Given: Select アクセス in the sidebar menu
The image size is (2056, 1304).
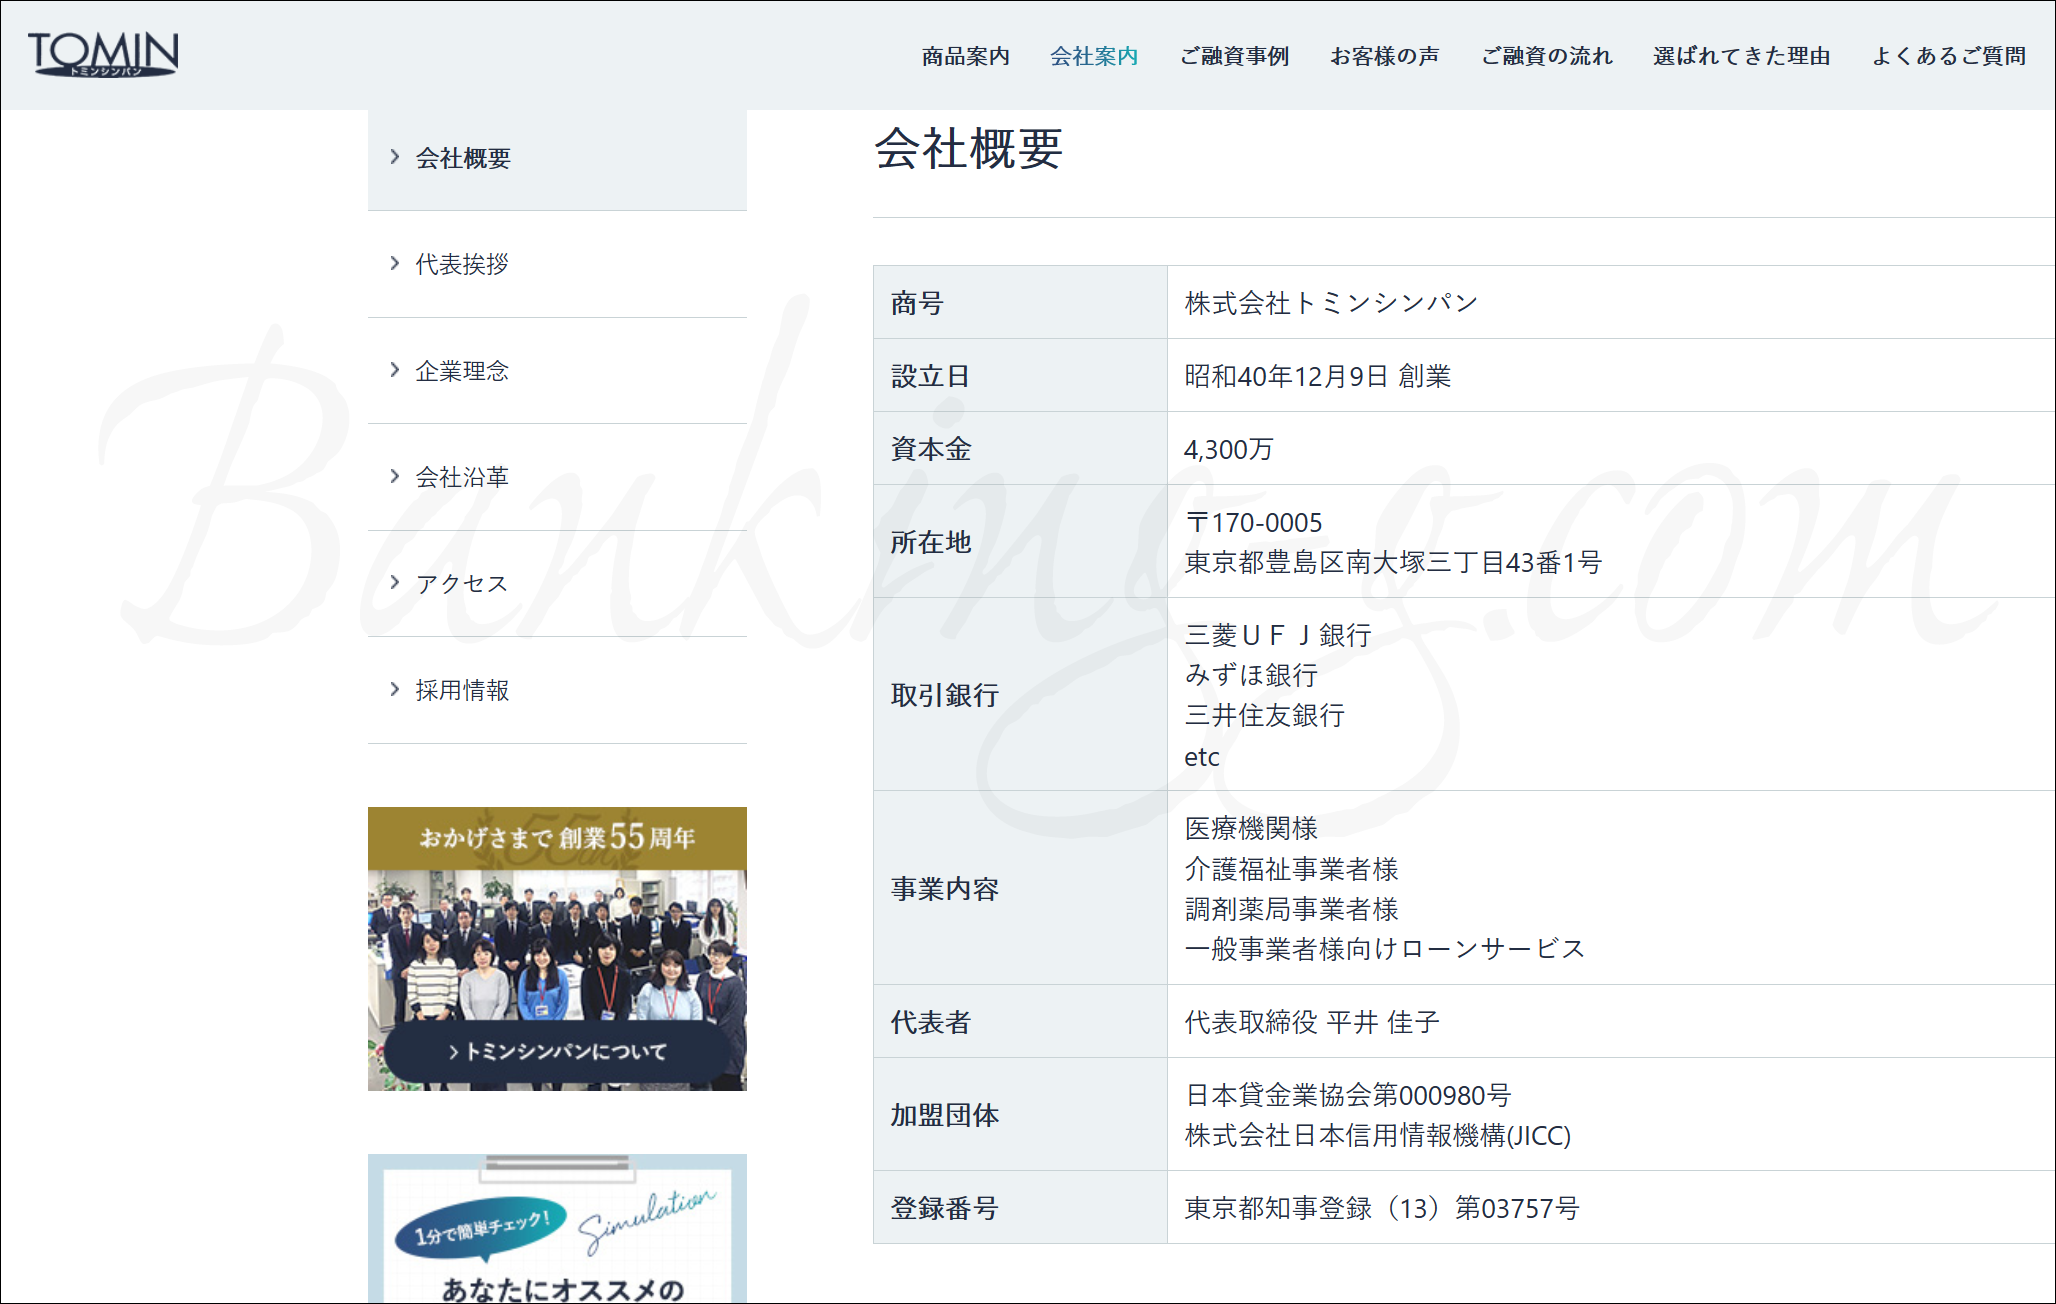Looking at the screenshot, I should coord(557,583).
